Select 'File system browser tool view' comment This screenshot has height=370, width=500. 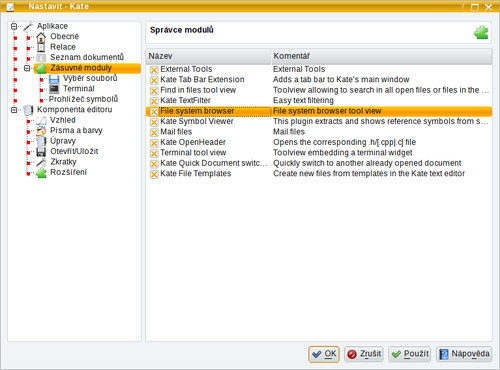point(327,111)
